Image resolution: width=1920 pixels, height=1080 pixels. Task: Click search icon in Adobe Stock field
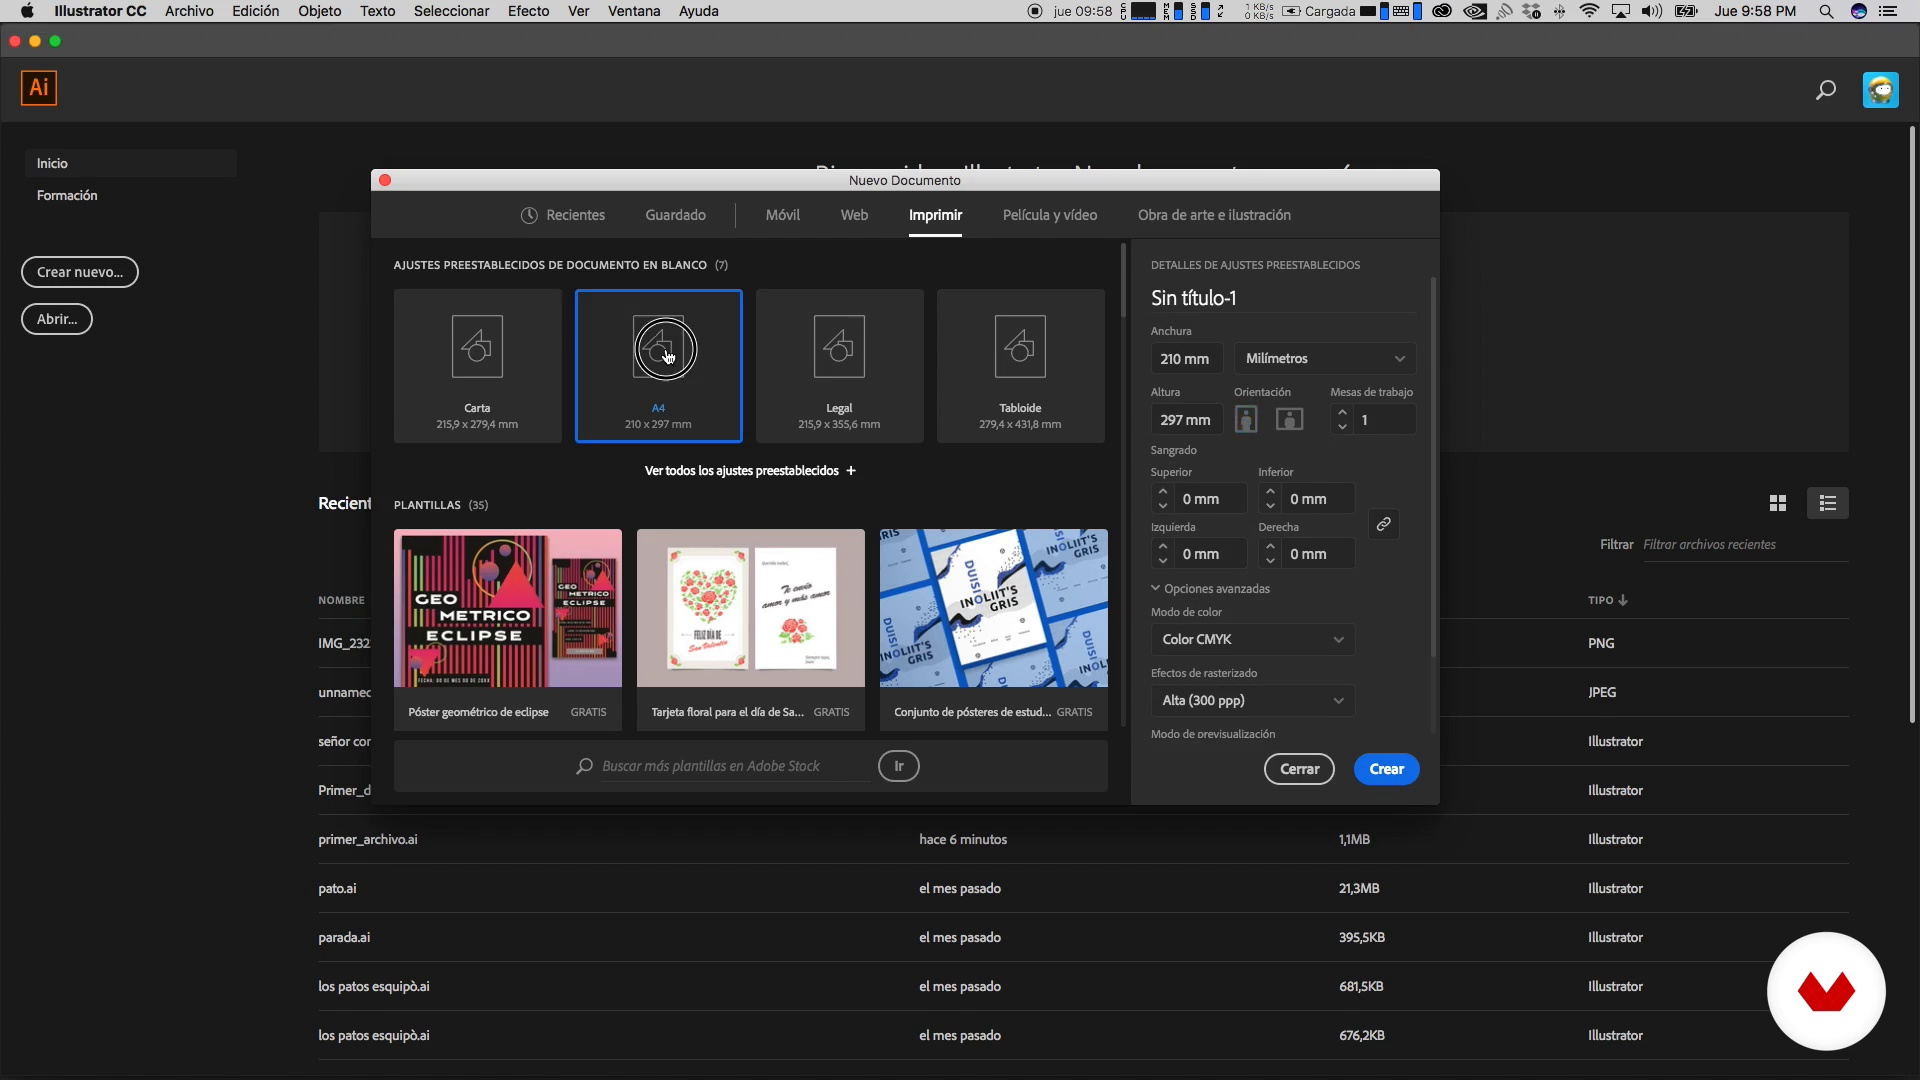click(x=584, y=767)
